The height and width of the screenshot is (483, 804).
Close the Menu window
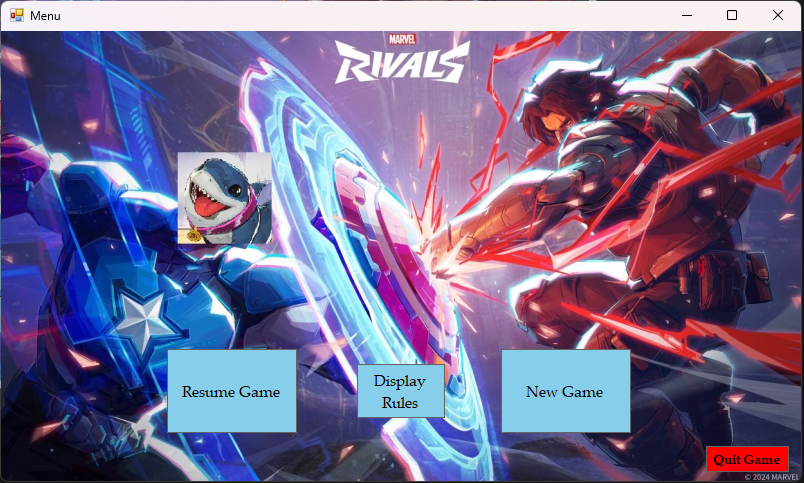[778, 15]
